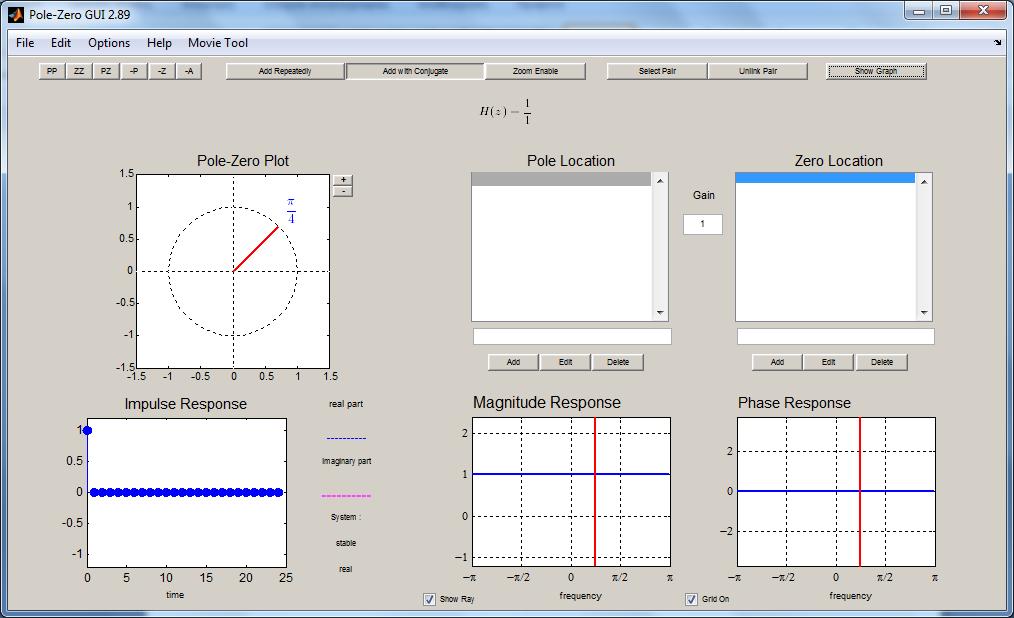
Task: Click the 'Imaginary part' legend label
Action: coord(347,461)
